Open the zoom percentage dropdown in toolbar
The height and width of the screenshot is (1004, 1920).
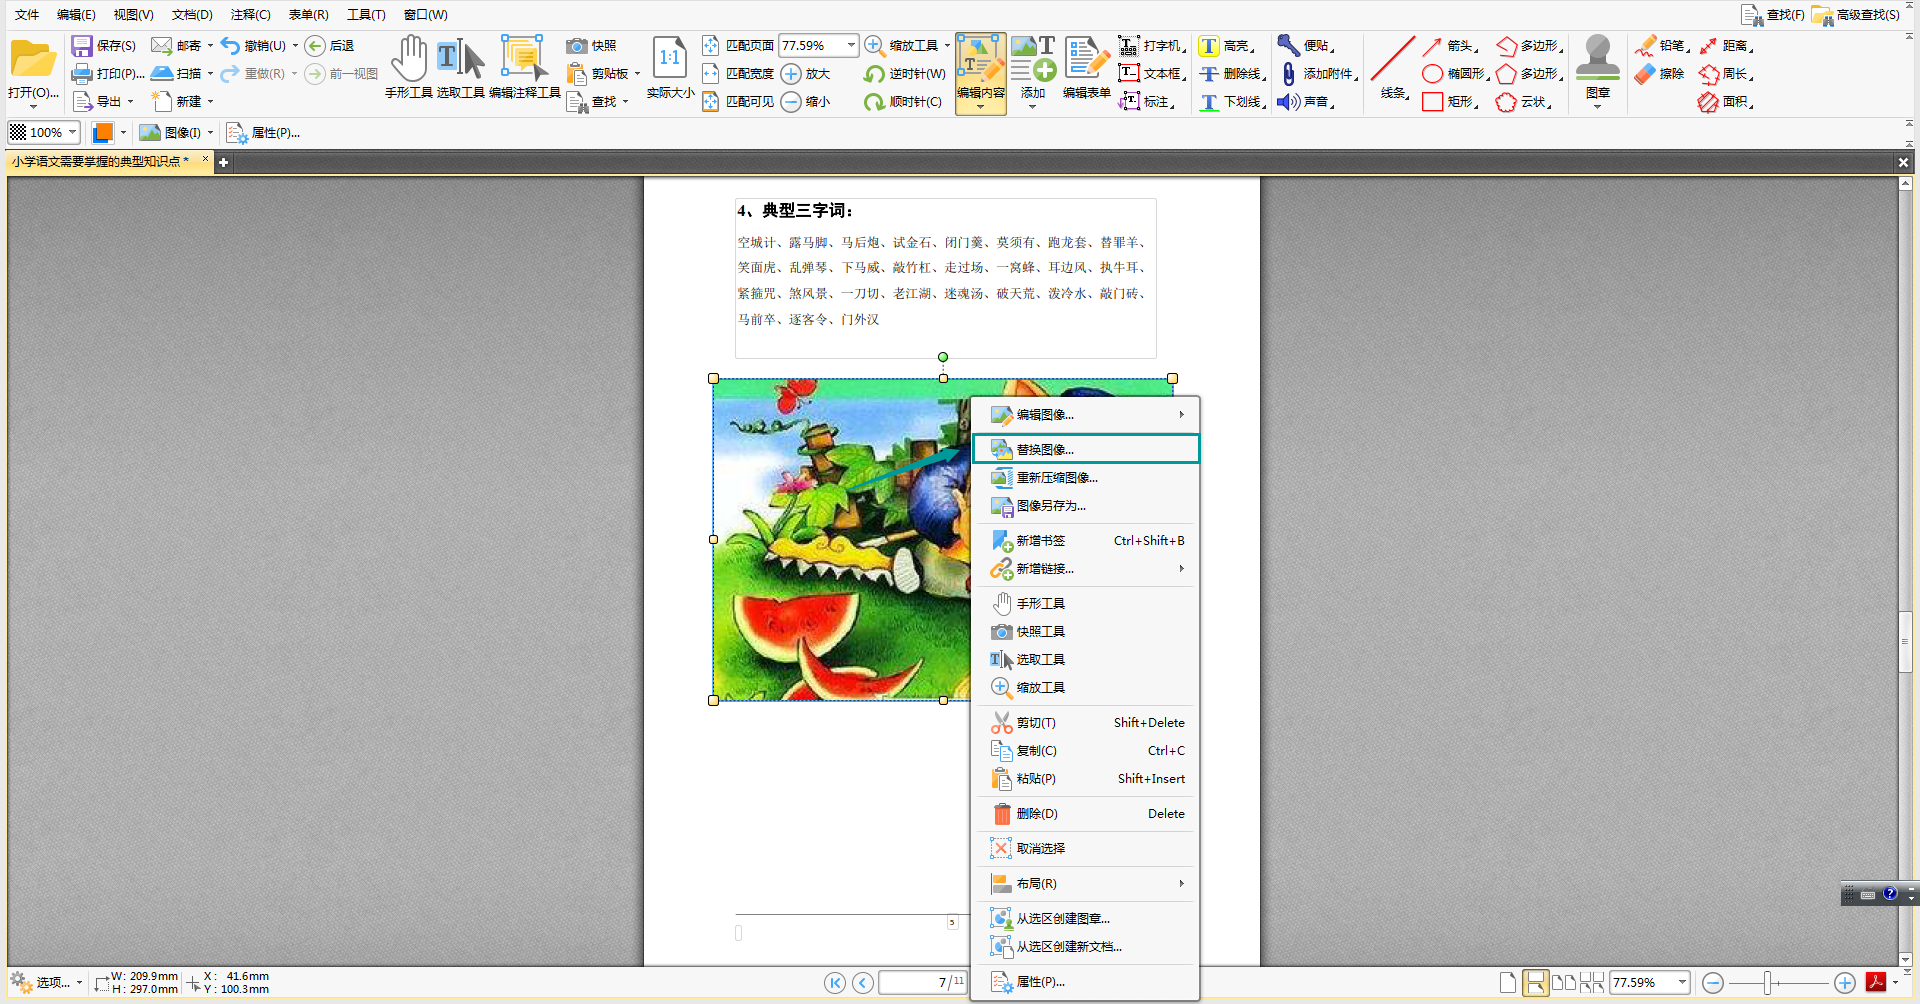[x=851, y=46]
